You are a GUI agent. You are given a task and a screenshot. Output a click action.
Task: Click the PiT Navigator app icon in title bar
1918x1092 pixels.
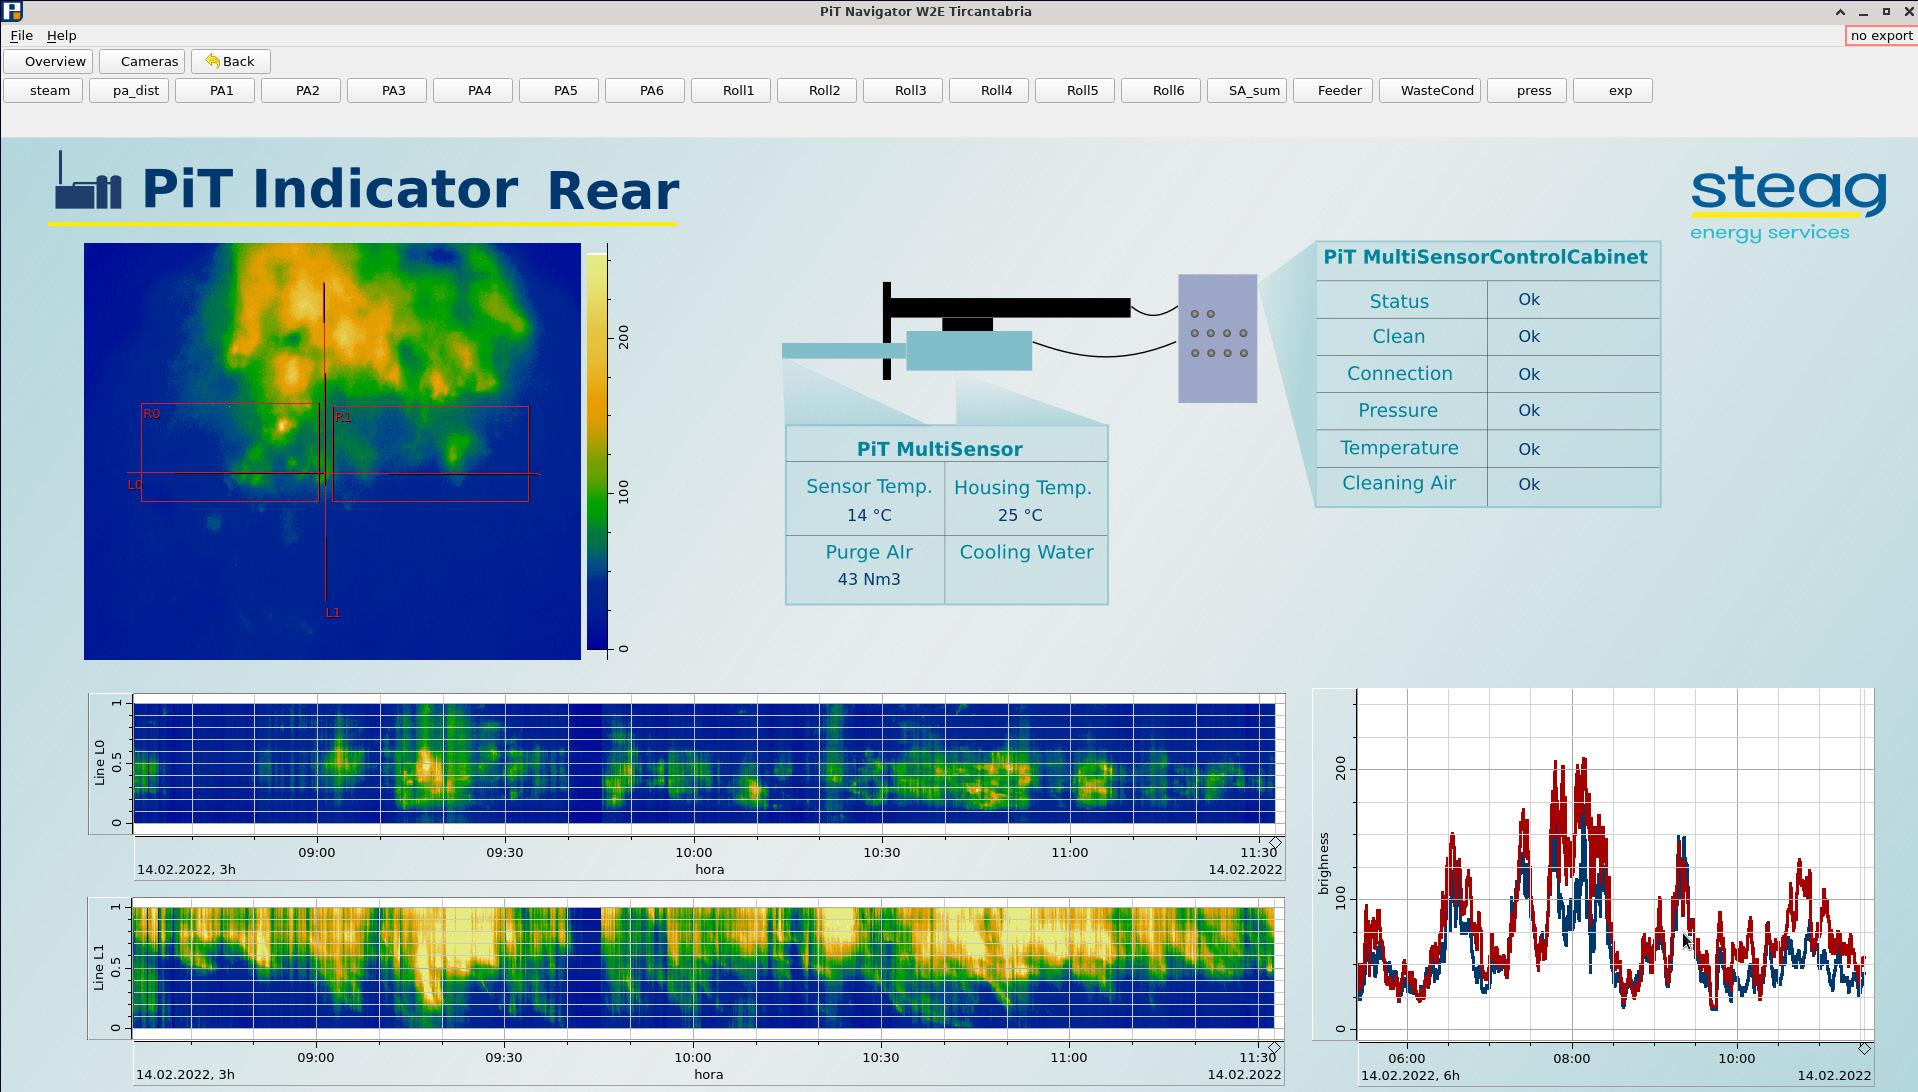[12, 12]
